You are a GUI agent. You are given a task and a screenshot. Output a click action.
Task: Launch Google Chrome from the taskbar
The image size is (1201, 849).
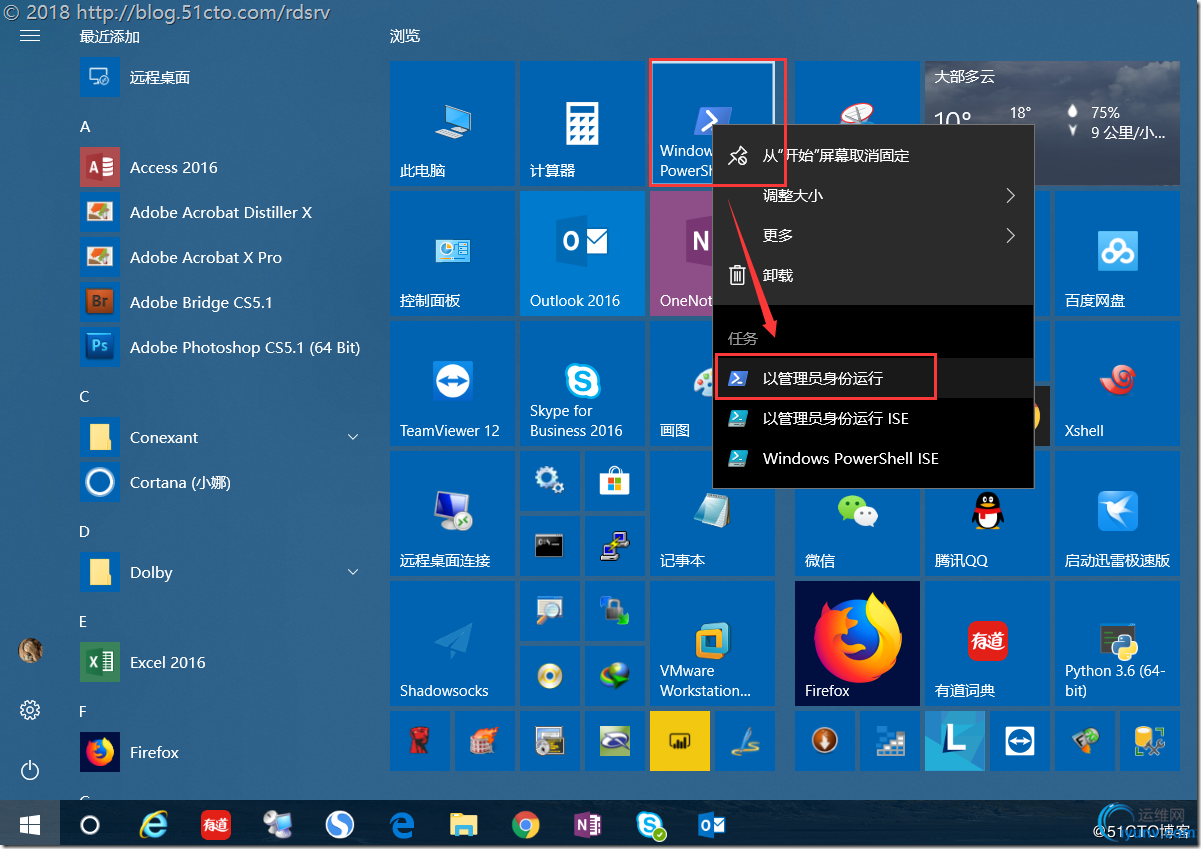click(525, 824)
